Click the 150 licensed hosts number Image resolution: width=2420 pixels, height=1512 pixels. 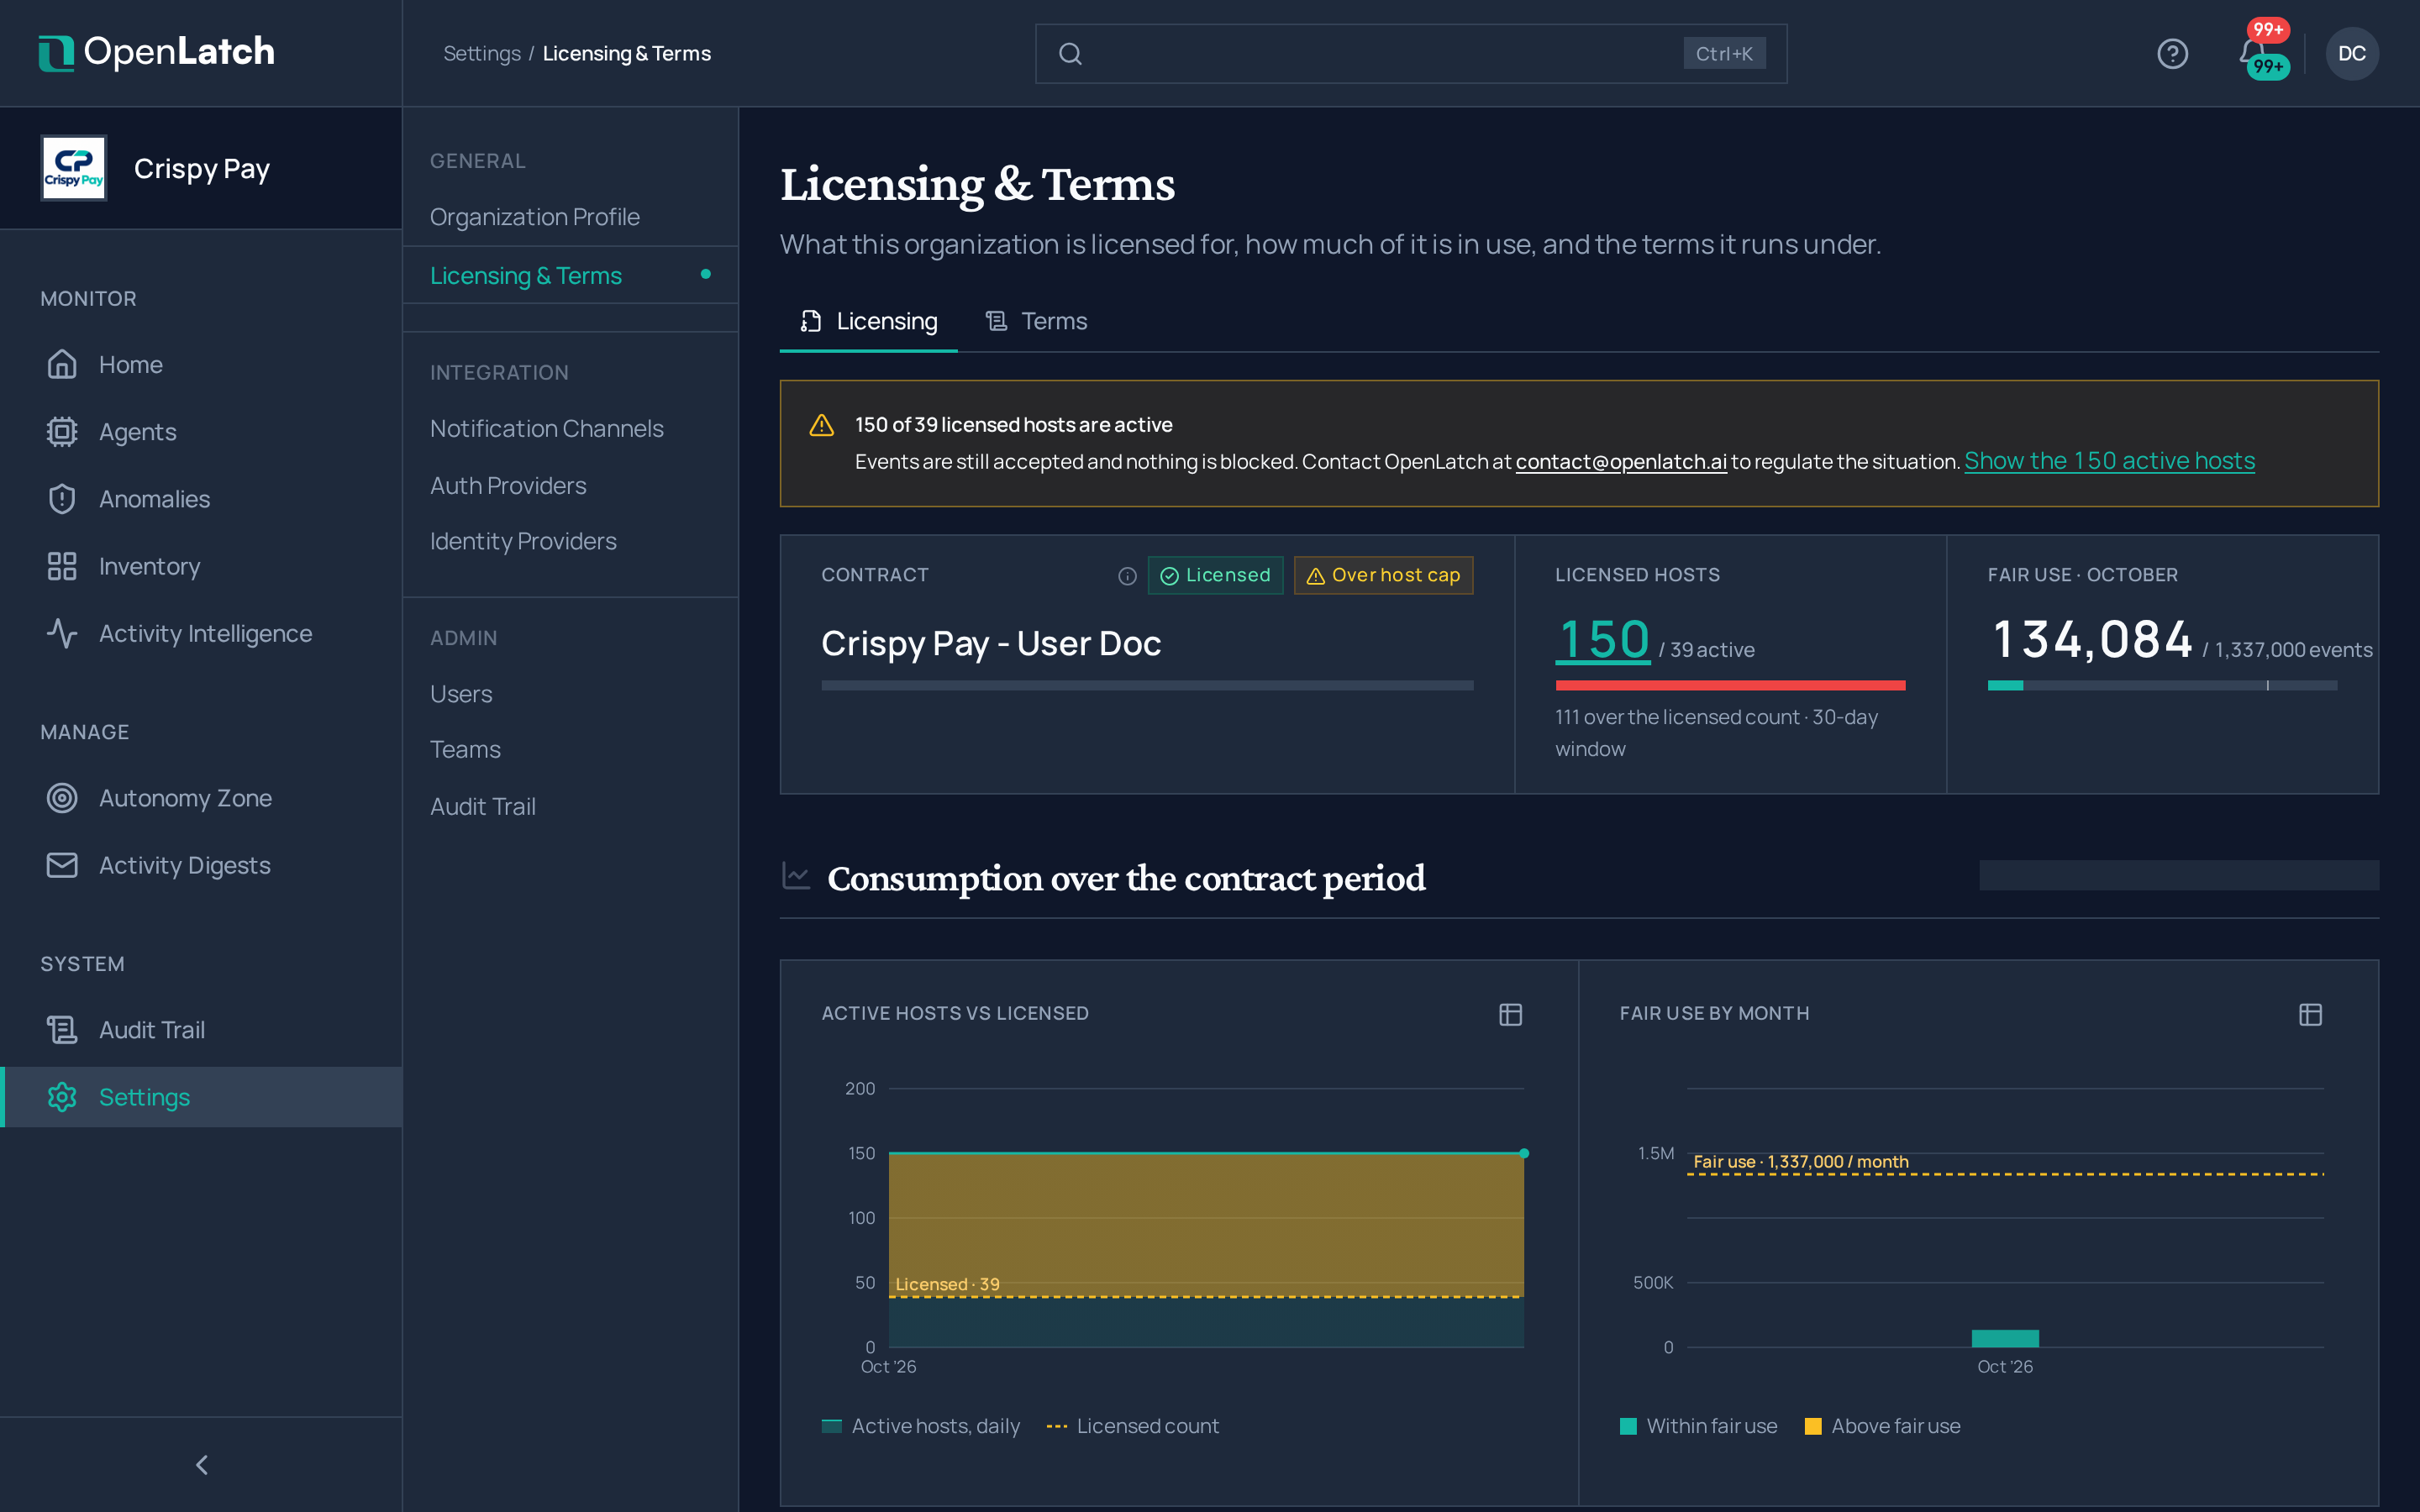(1603, 639)
